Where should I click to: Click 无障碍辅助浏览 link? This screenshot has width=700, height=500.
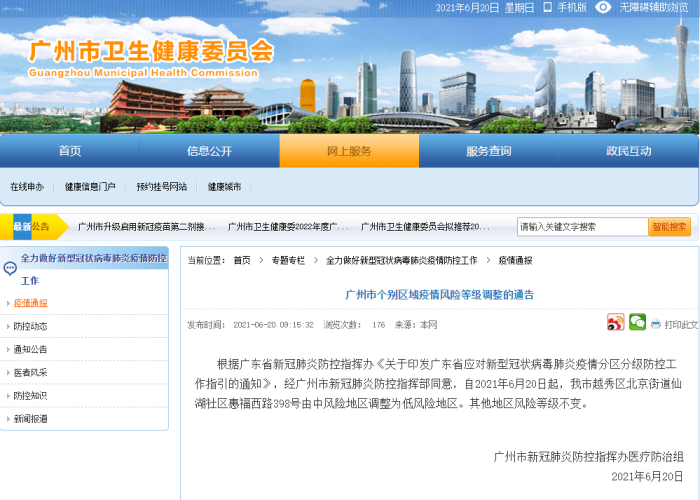654,7
